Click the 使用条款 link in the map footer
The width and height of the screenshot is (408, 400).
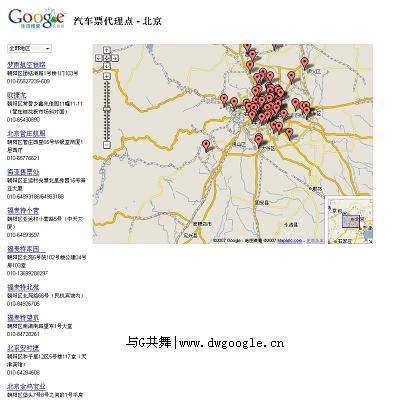coord(314,241)
